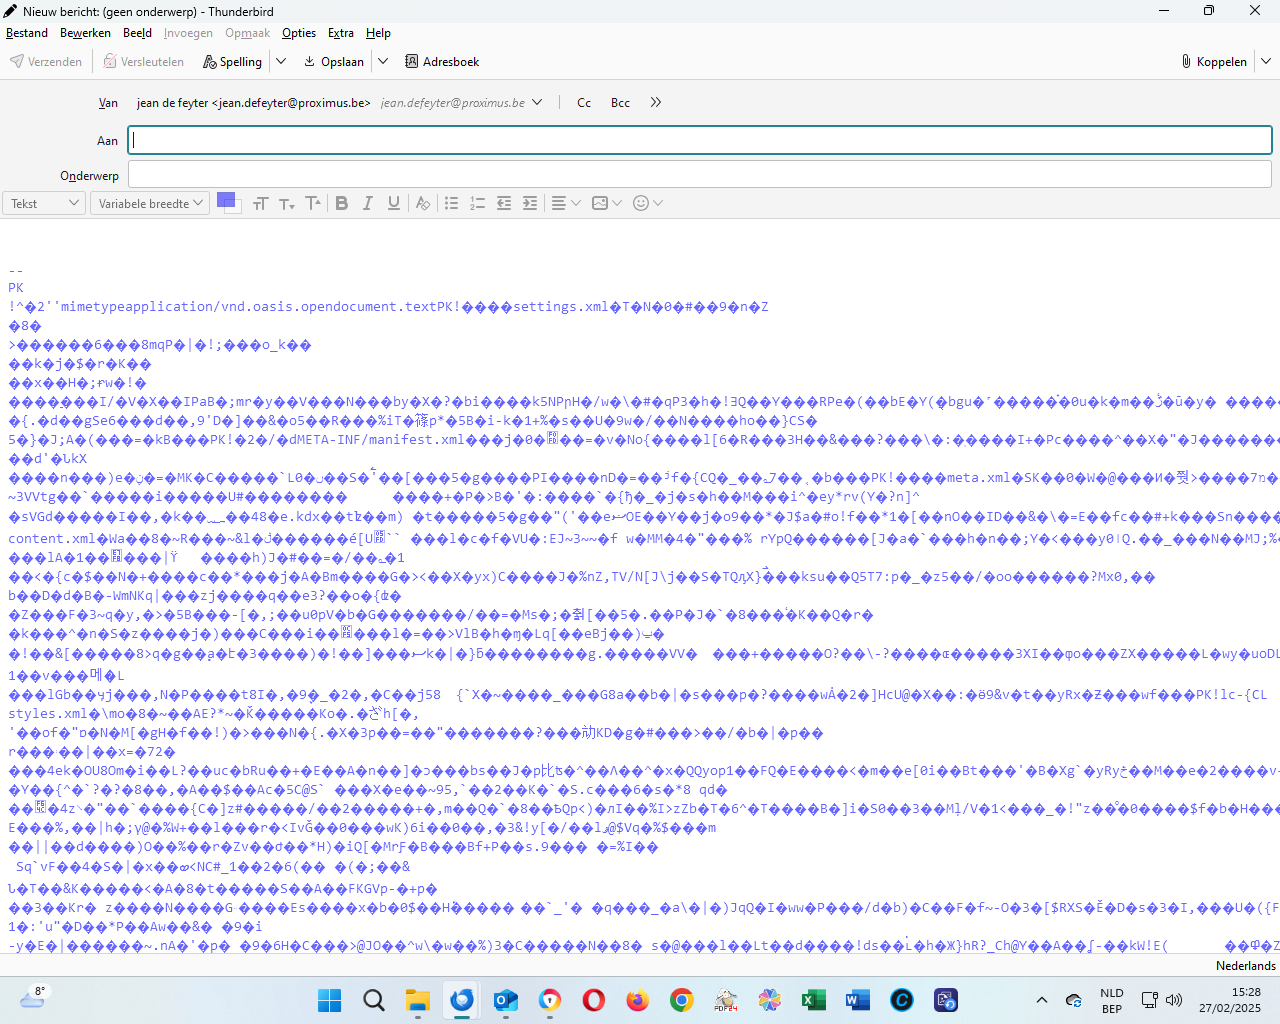1280x1024 pixels.
Task: Indent the text
Action: [x=530, y=203]
